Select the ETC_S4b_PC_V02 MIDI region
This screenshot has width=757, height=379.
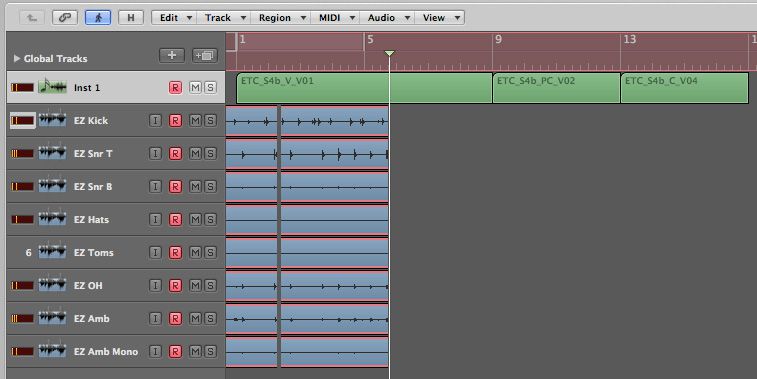point(556,87)
